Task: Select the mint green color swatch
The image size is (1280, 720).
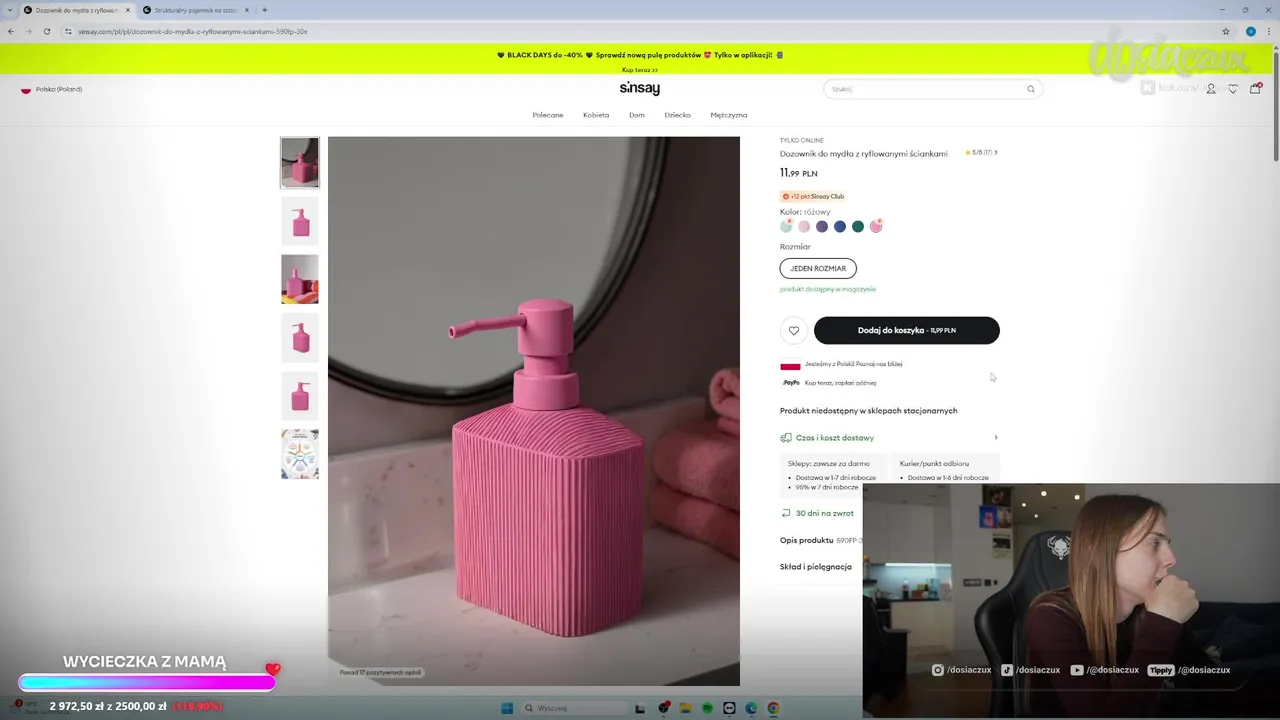Action: tap(786, 226)
